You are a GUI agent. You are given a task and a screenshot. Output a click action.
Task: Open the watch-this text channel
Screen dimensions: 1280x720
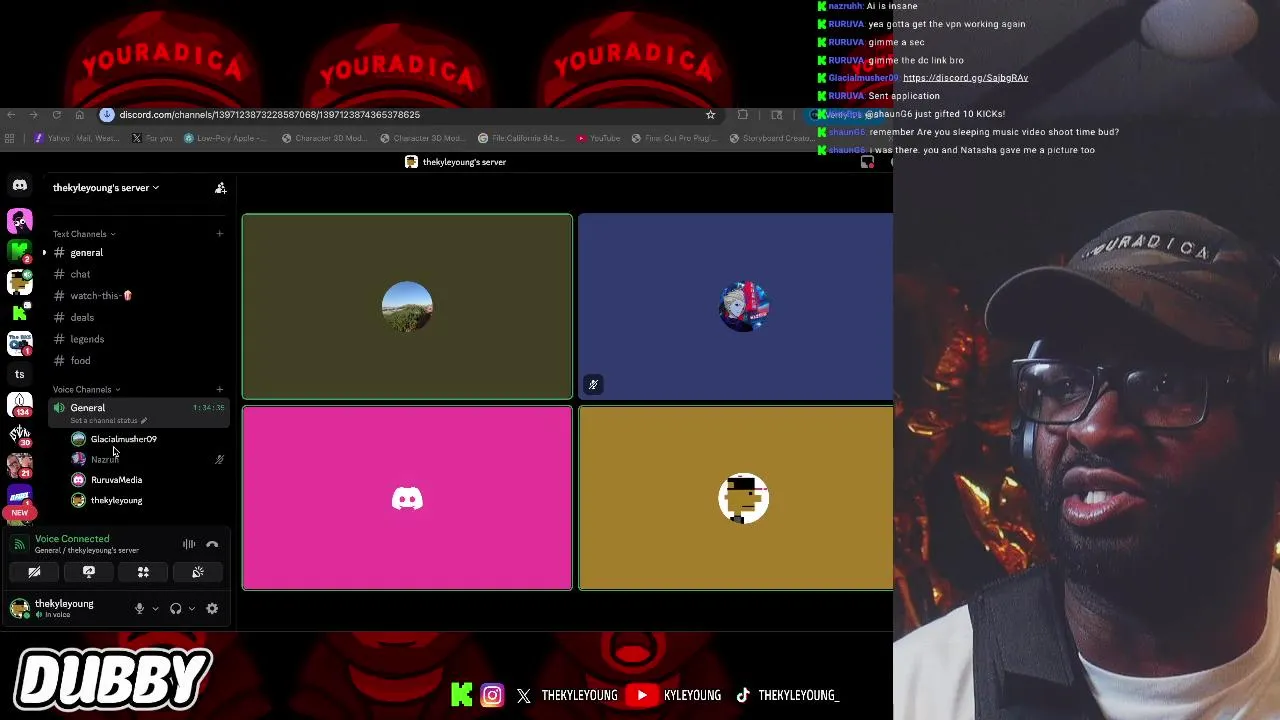(x=138, y=296)
